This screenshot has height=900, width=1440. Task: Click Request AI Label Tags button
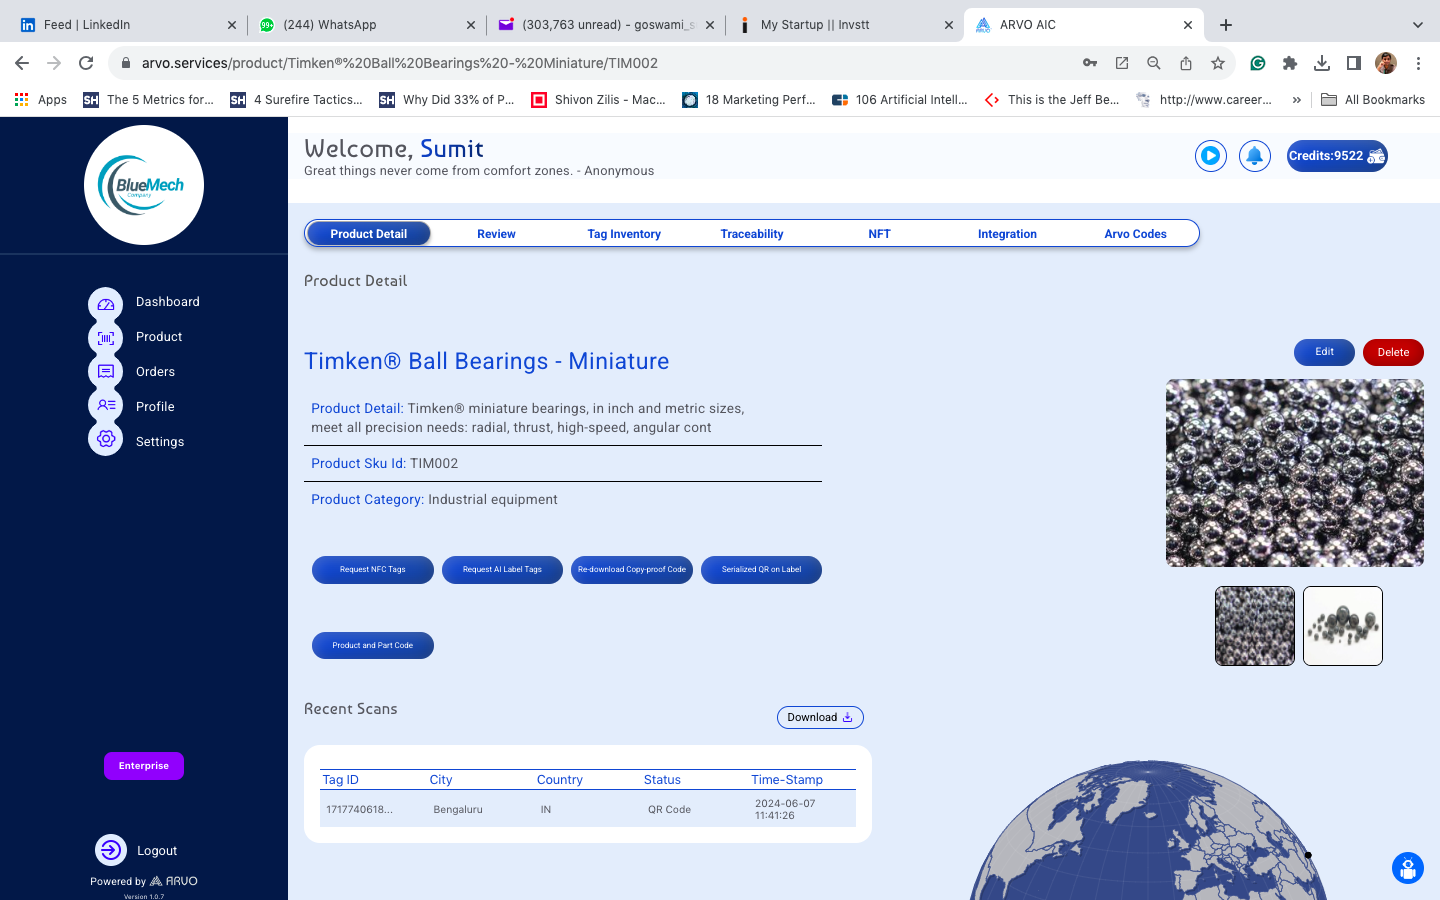502,570
